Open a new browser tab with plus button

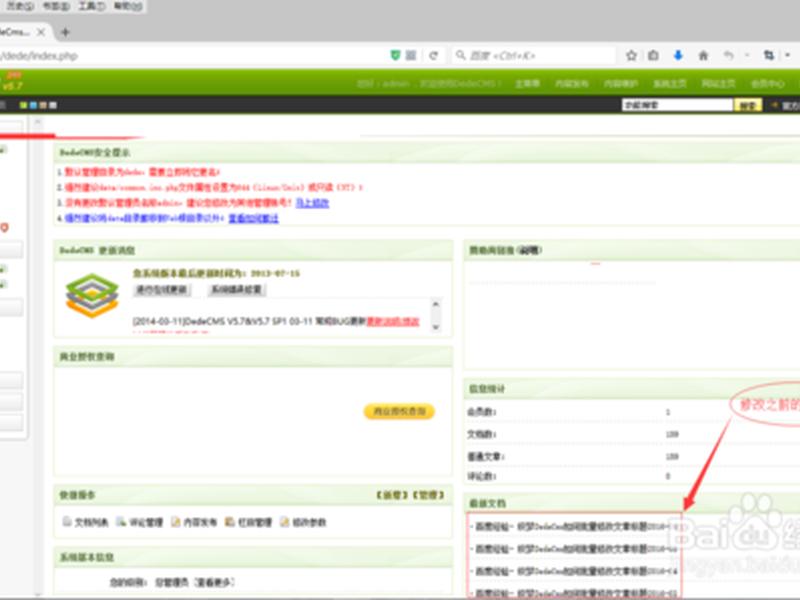coord(65,32)
